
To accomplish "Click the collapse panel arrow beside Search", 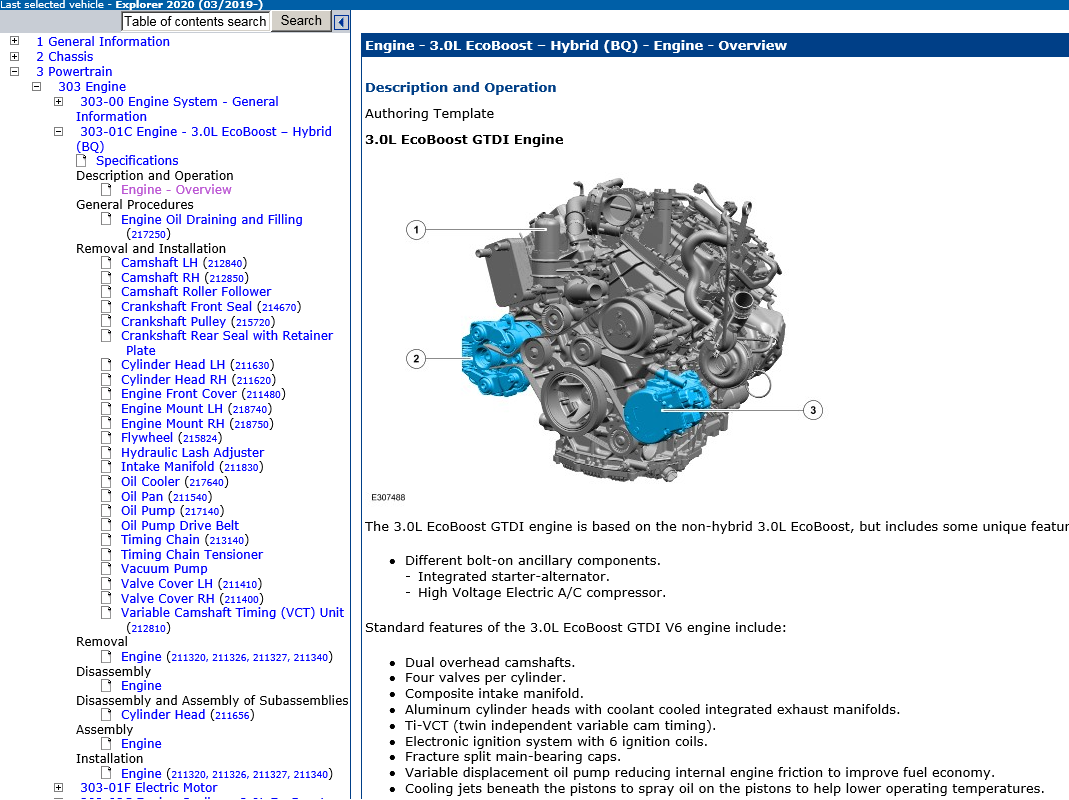I will [342, 22].
